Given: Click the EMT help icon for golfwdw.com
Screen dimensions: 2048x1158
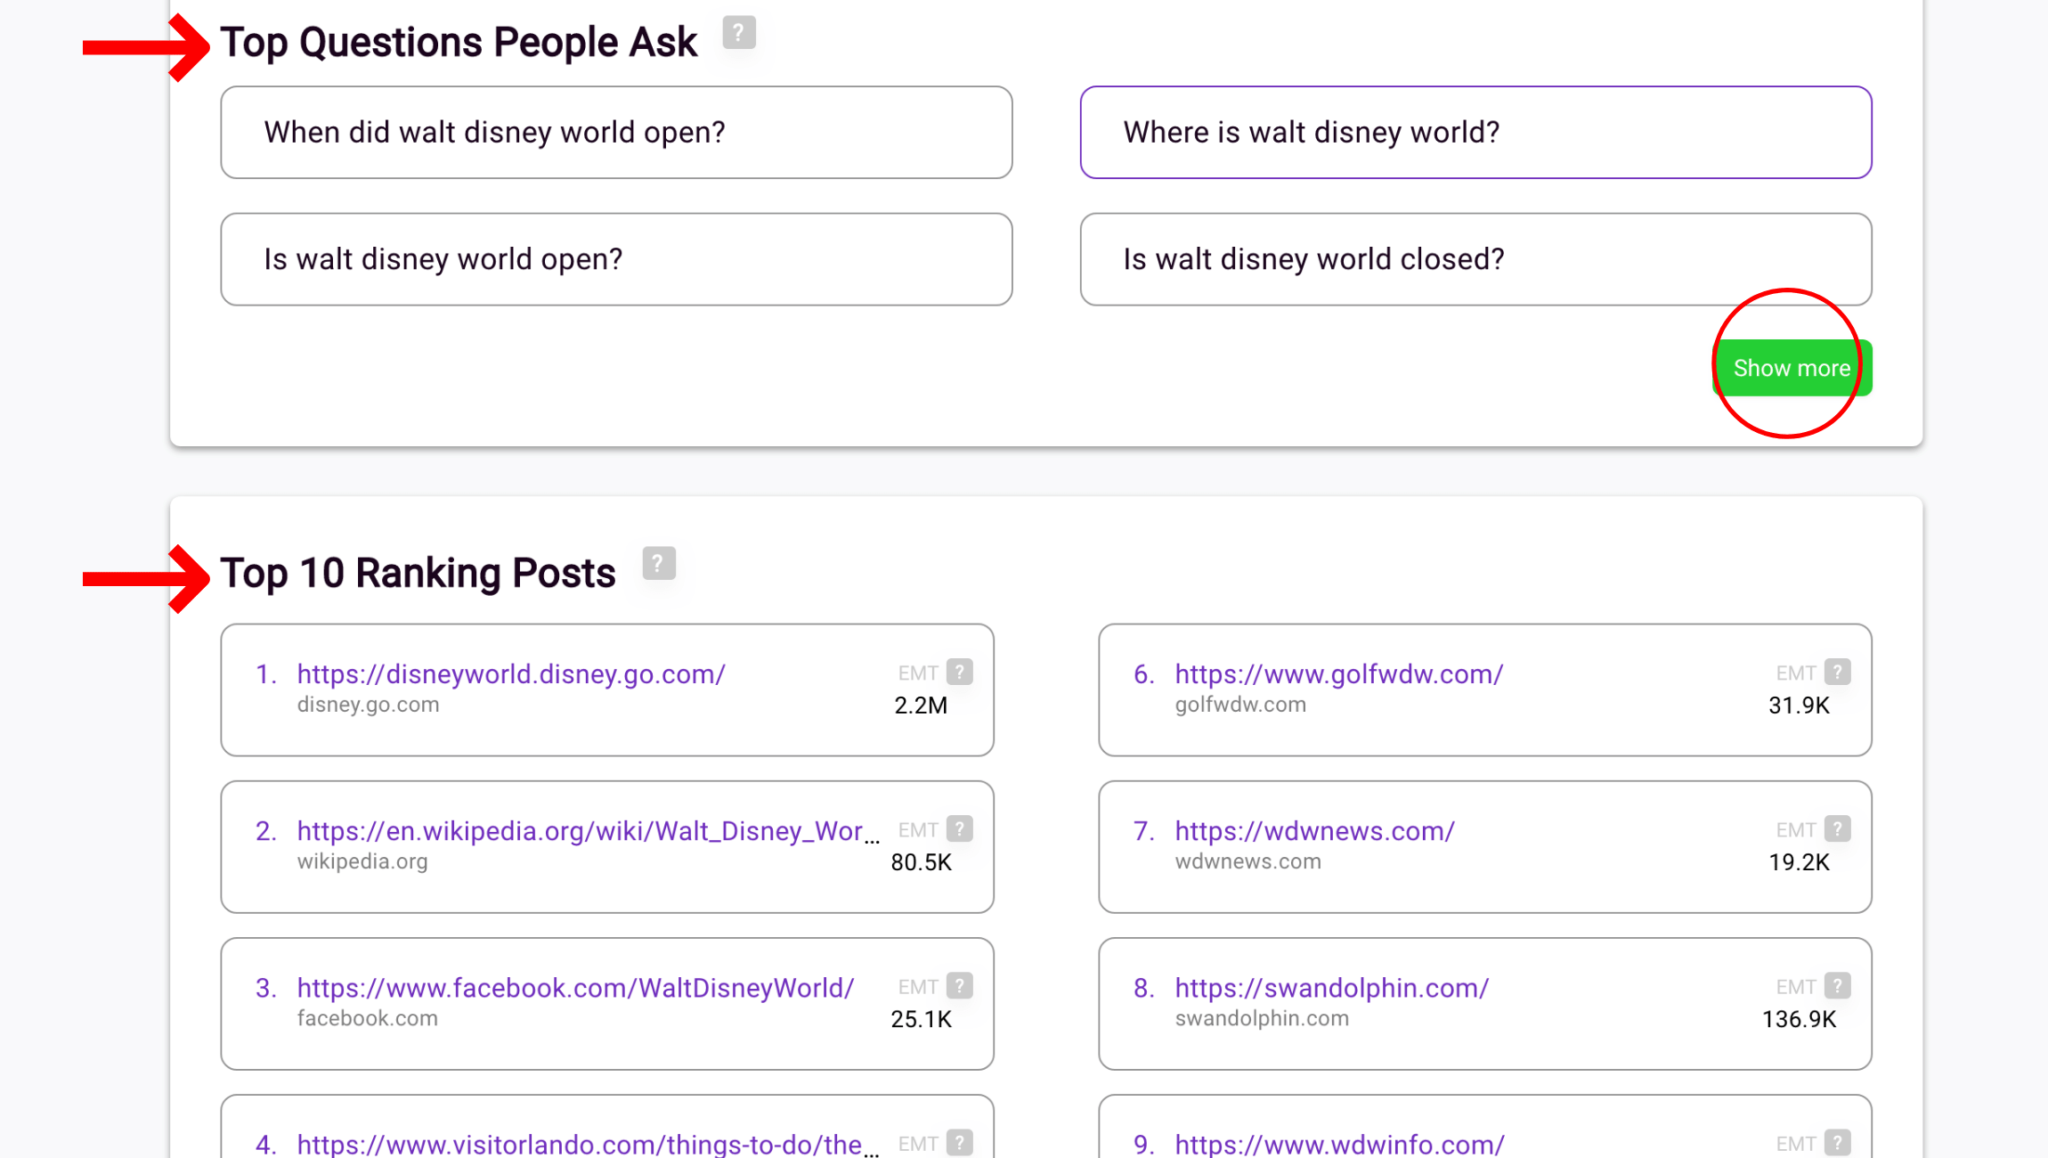Looking at the screenshot, I should [x=1838, y=672].
